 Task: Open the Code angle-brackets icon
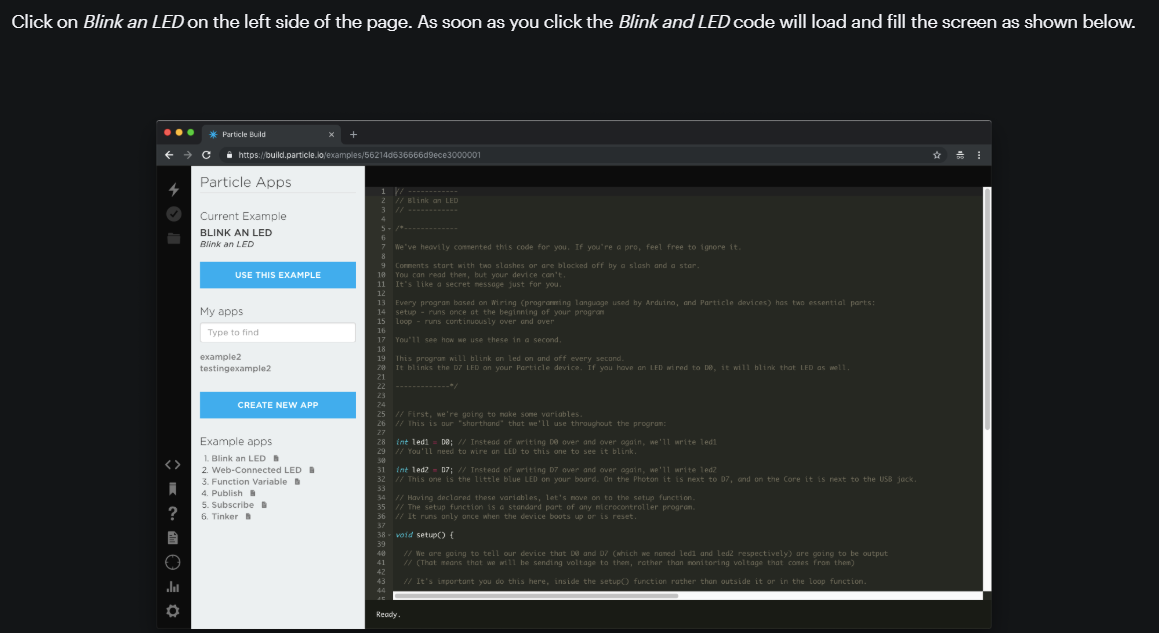(173, 465)
